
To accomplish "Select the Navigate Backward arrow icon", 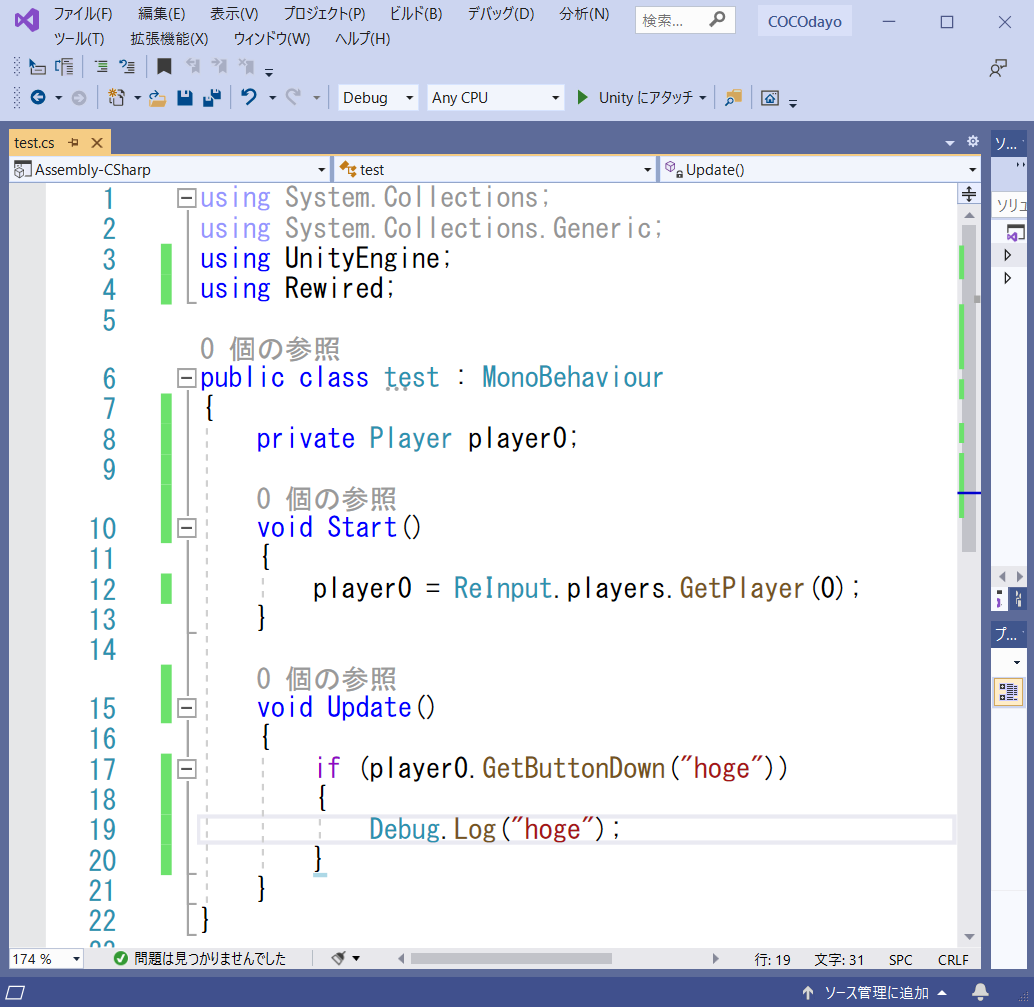I will 38,97.
